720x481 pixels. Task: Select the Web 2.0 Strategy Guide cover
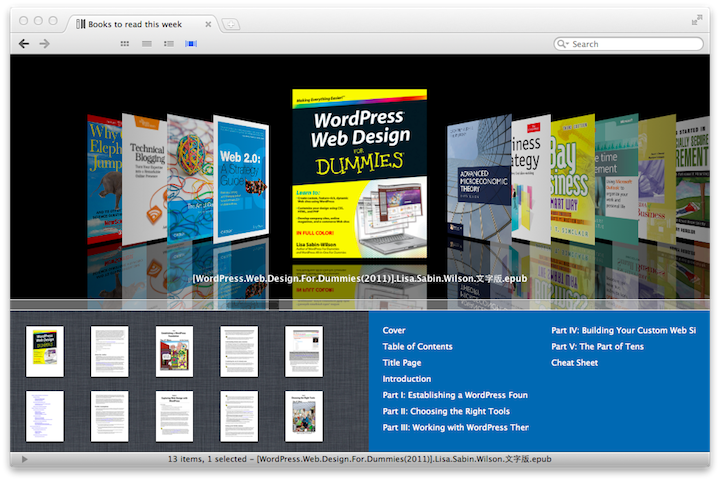pyautogui.click(x=241, y=179)
